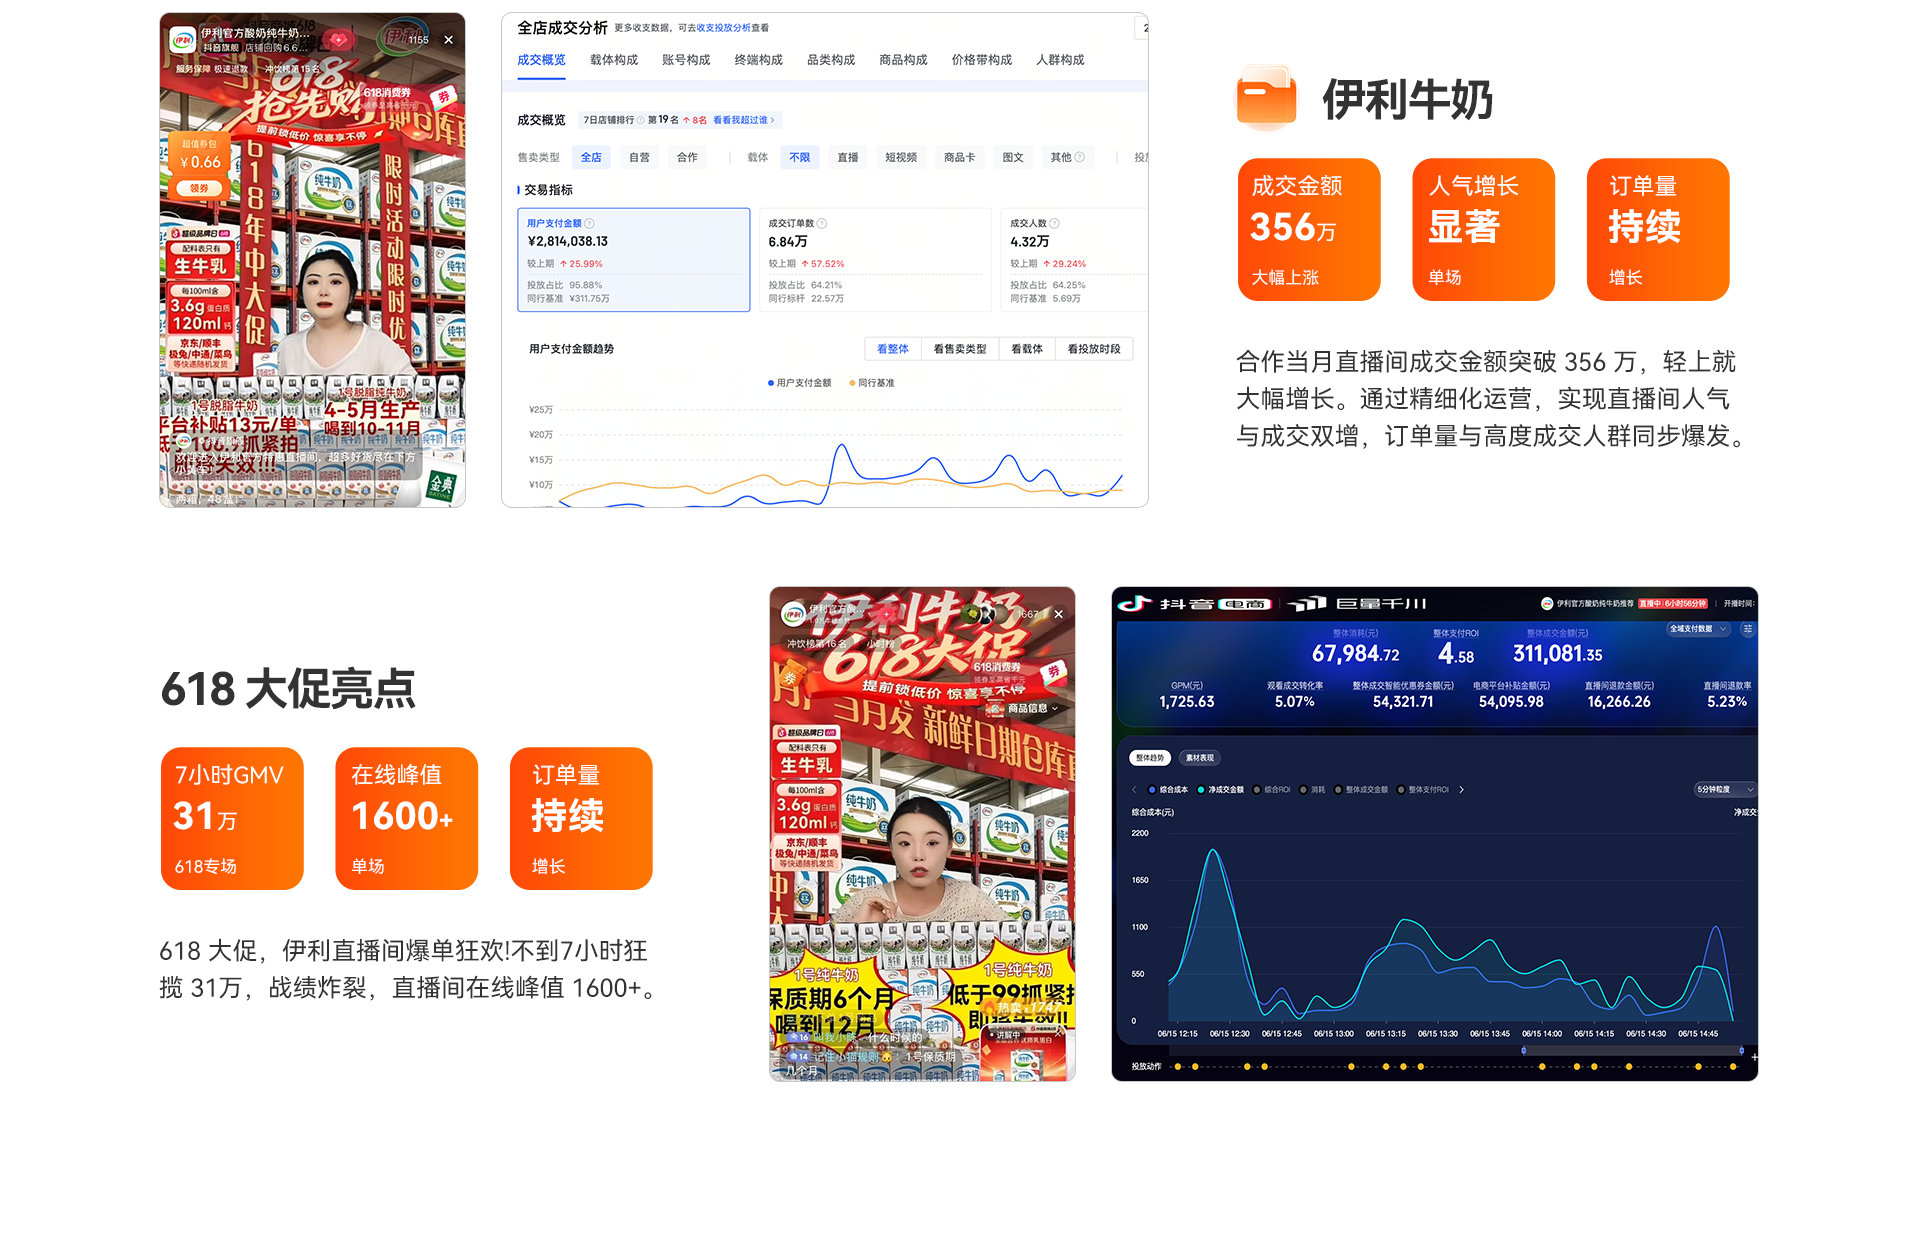The width and height of the screenshot is (1920, 1250).
Task: Open the 5分钟粒度 granularity dropdown
Action: point(1725,790)
